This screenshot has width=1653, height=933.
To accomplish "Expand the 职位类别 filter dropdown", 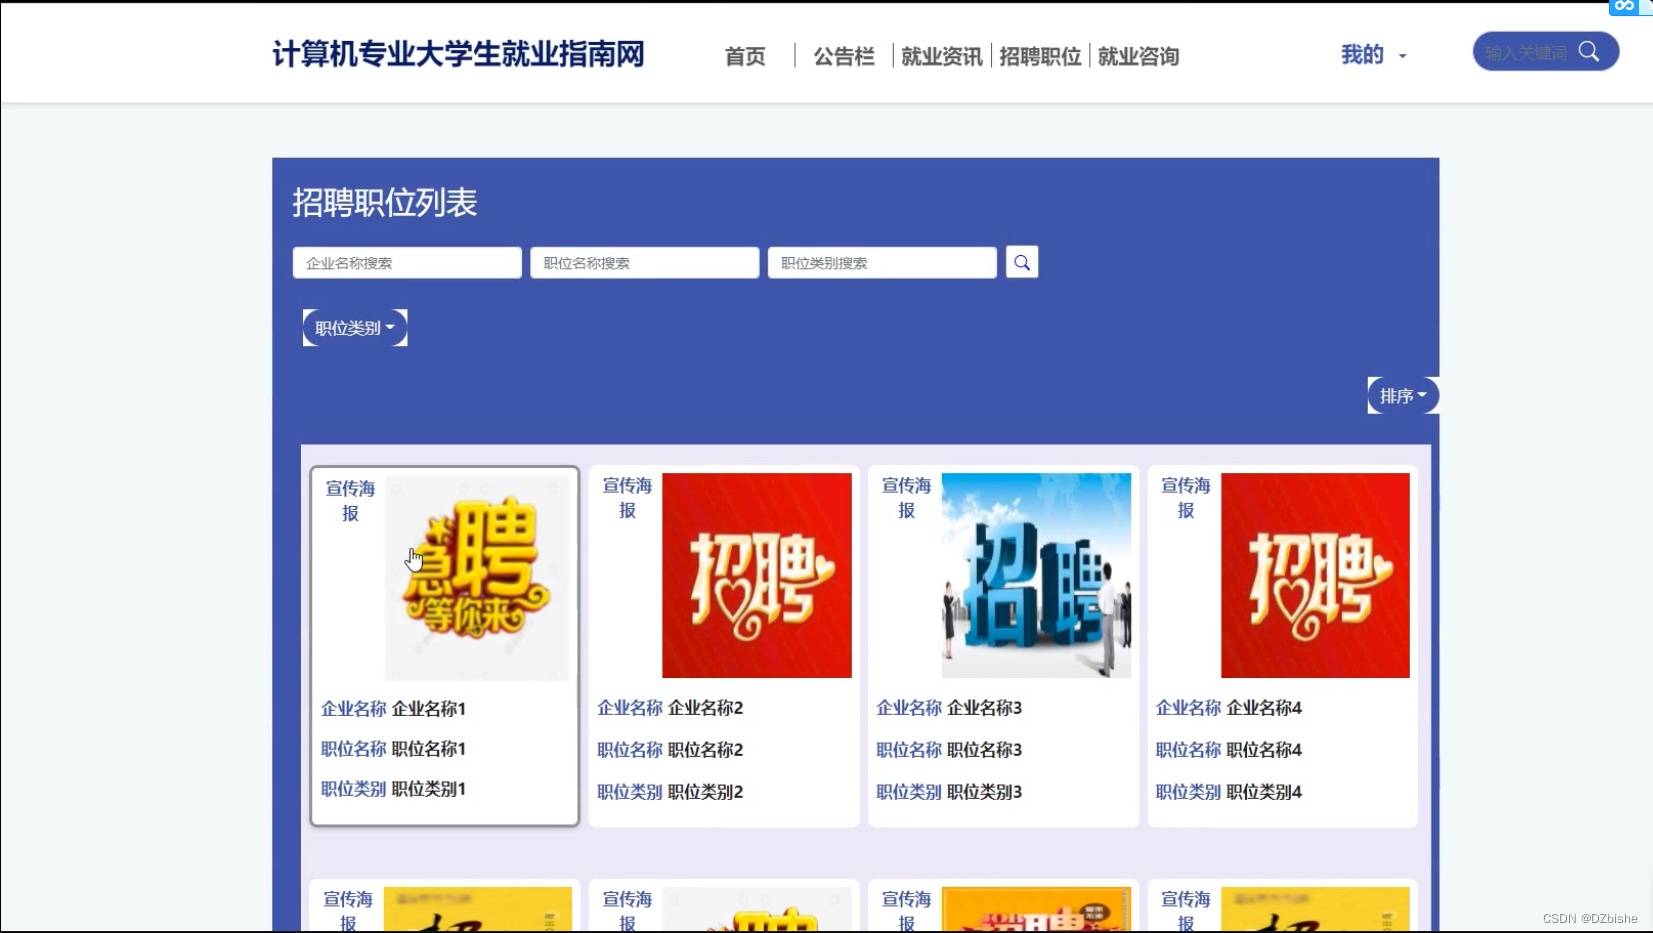I will pyautogui.click(x=355, y=328).
